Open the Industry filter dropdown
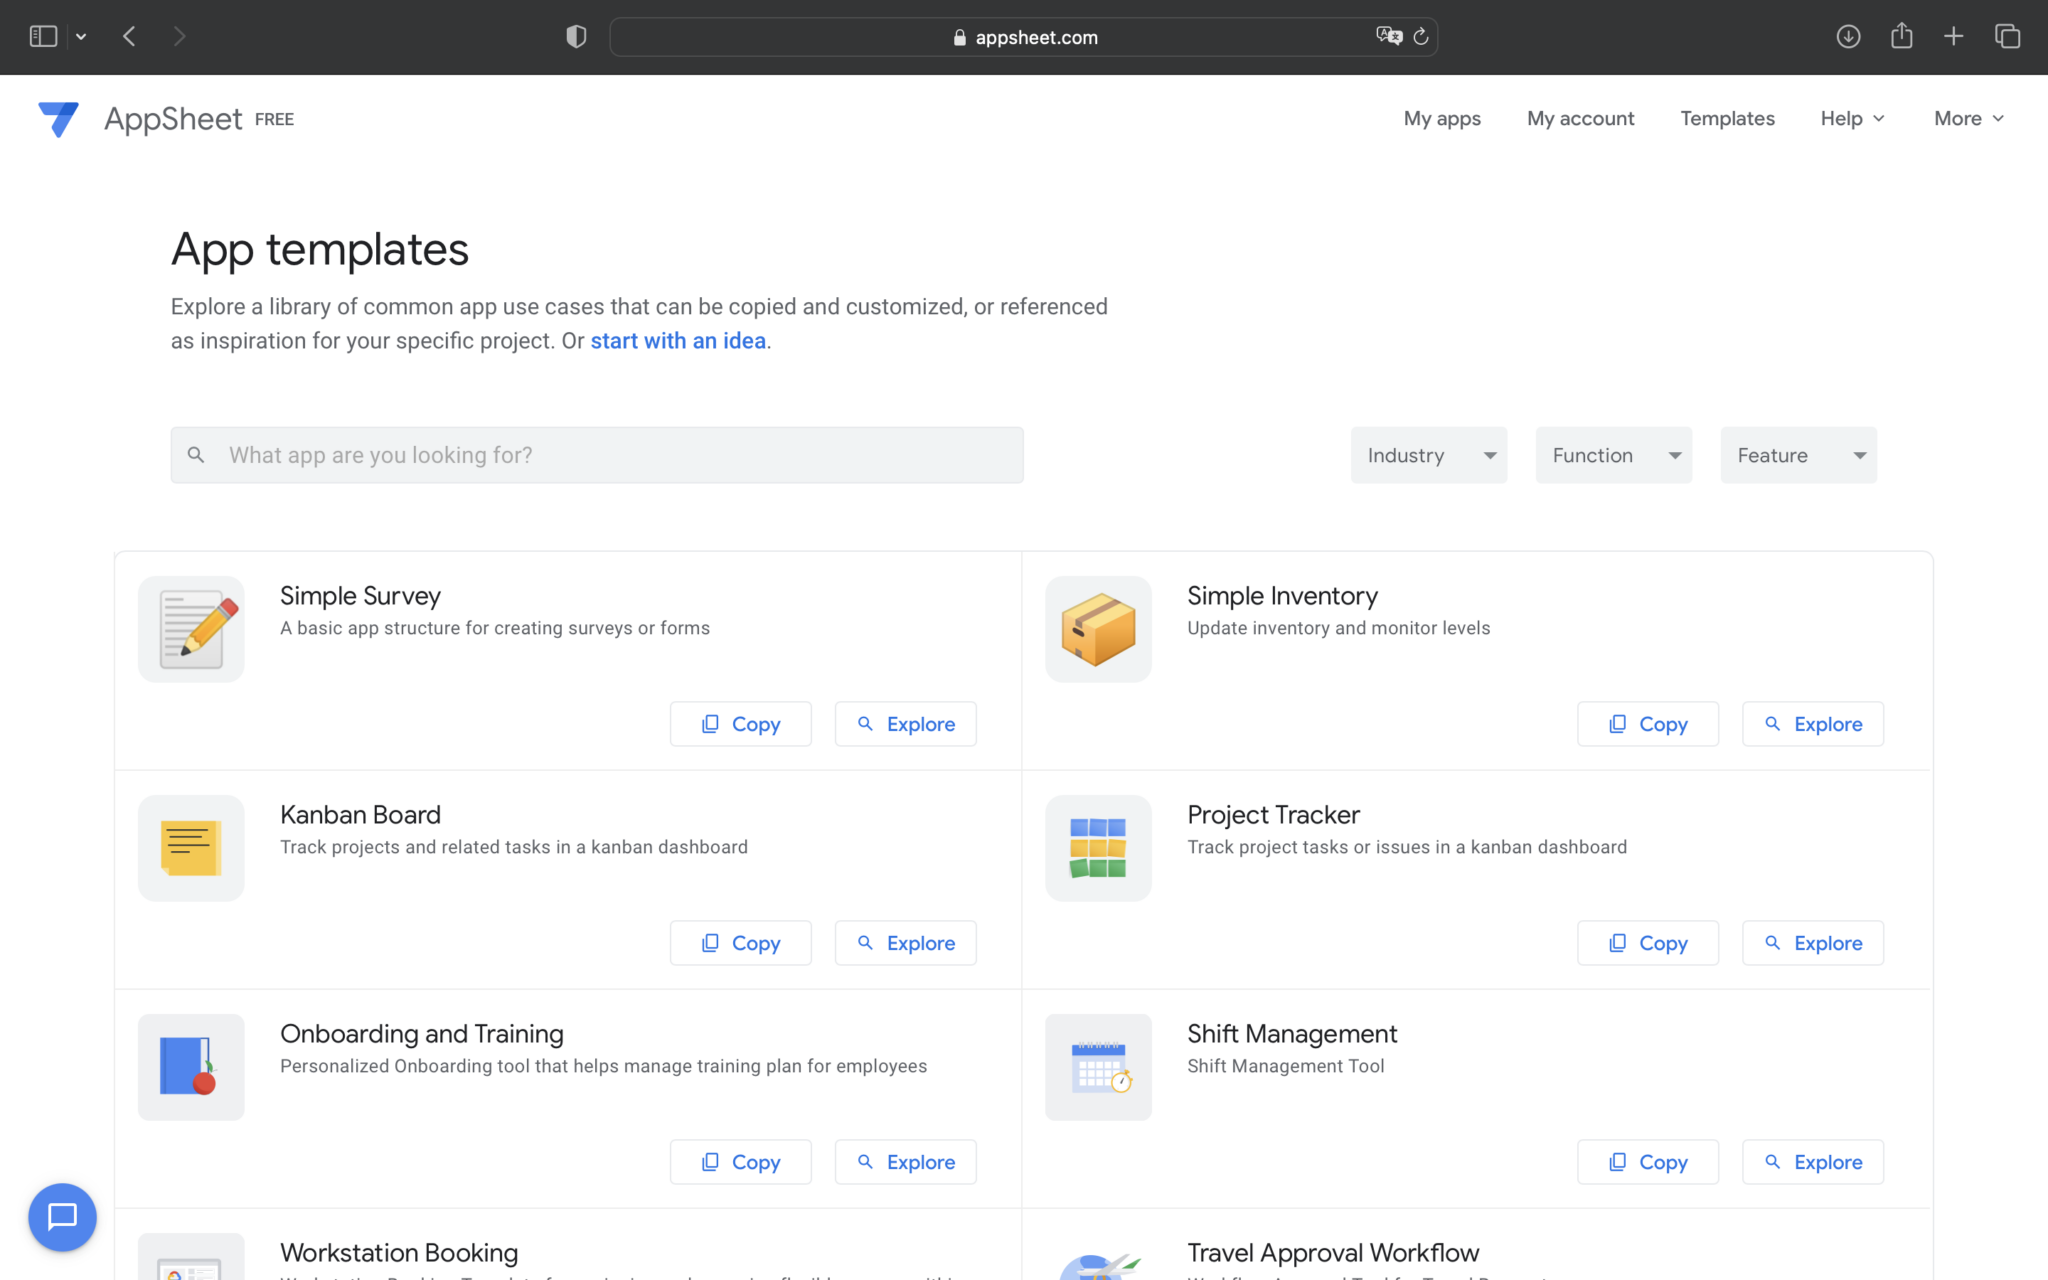2048x1280 pixels. click(x=1428, y=454)
